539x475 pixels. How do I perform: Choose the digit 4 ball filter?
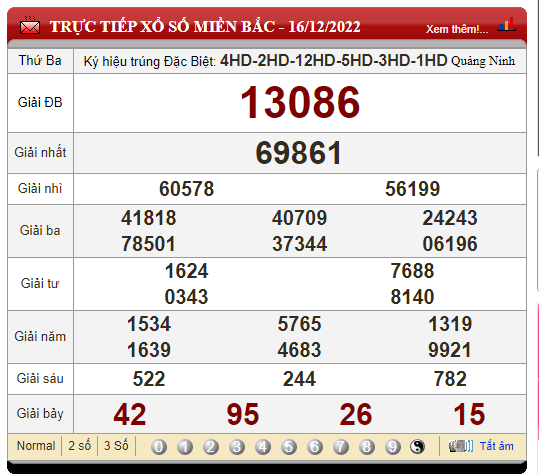tap(263, 447)
